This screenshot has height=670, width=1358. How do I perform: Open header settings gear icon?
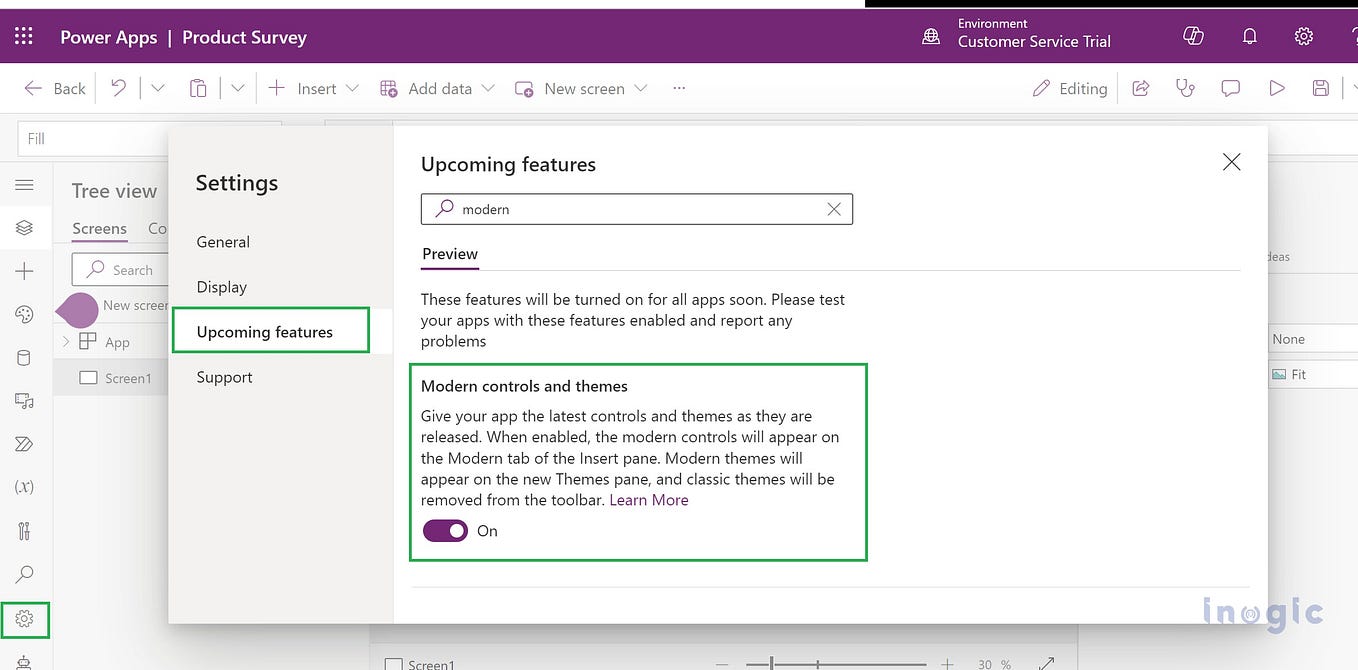pyautogui.click(x=1304, y=37)
